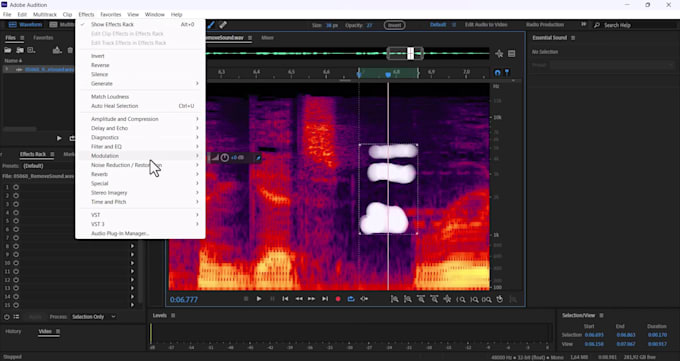Move playhead to previous marker

pyautogui.click(x=285, y=299)
